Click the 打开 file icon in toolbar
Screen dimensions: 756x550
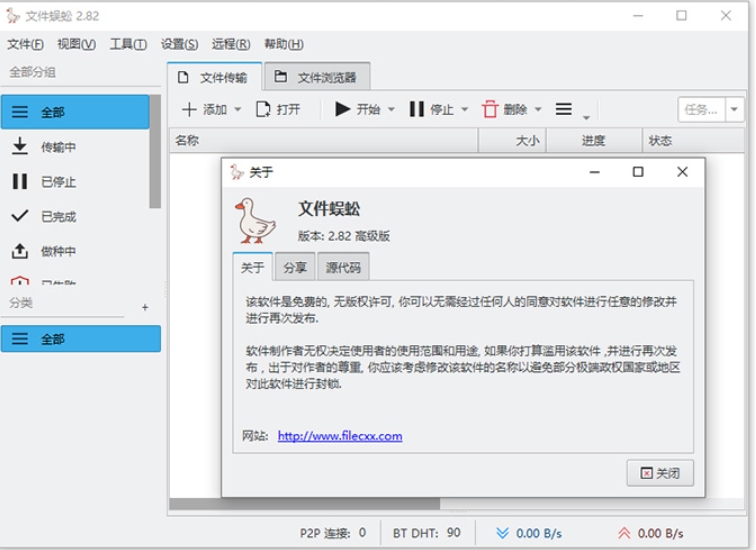pos(263,109)
